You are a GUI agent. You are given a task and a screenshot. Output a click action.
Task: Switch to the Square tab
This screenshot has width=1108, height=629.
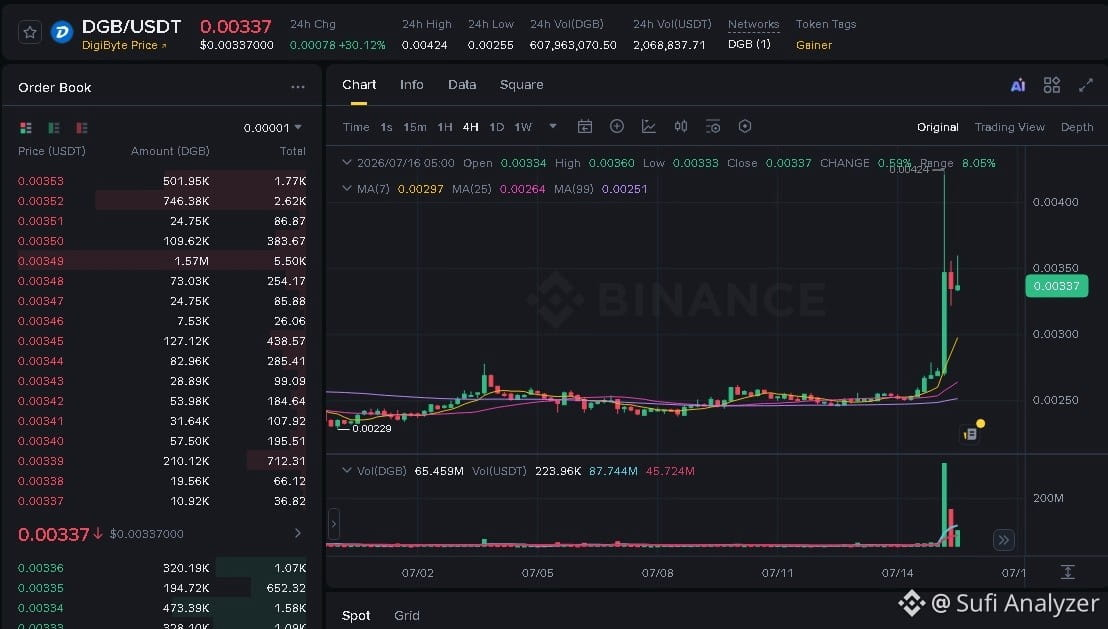click(521, 85)
